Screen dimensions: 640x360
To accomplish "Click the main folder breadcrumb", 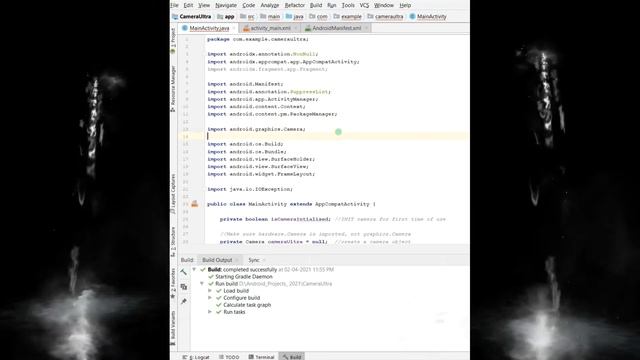I will point(270,17).
